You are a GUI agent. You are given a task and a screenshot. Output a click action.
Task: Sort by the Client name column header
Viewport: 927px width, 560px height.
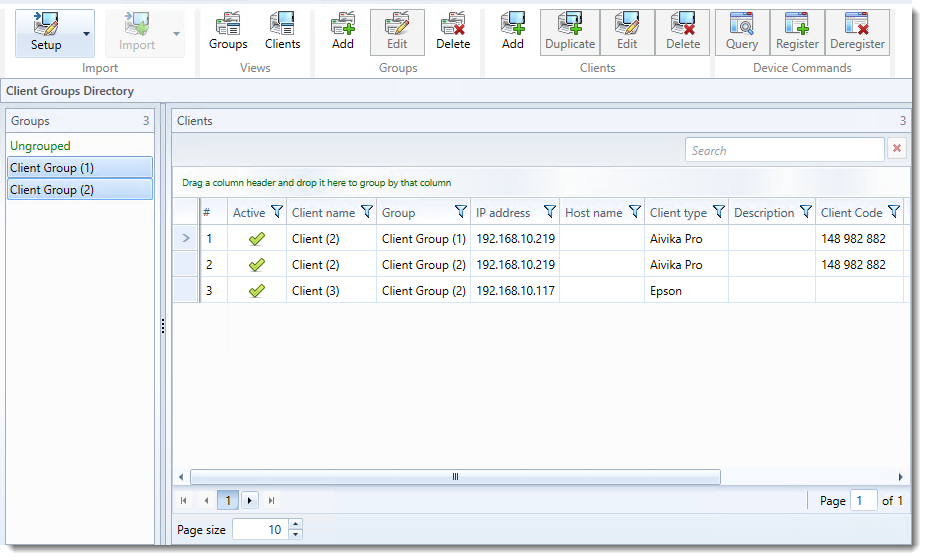pyautogui.click(x=323, y=213)
